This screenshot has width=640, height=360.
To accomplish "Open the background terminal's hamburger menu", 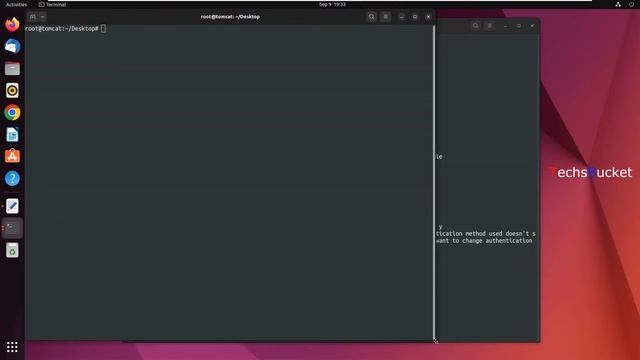I will coord(489,26).
